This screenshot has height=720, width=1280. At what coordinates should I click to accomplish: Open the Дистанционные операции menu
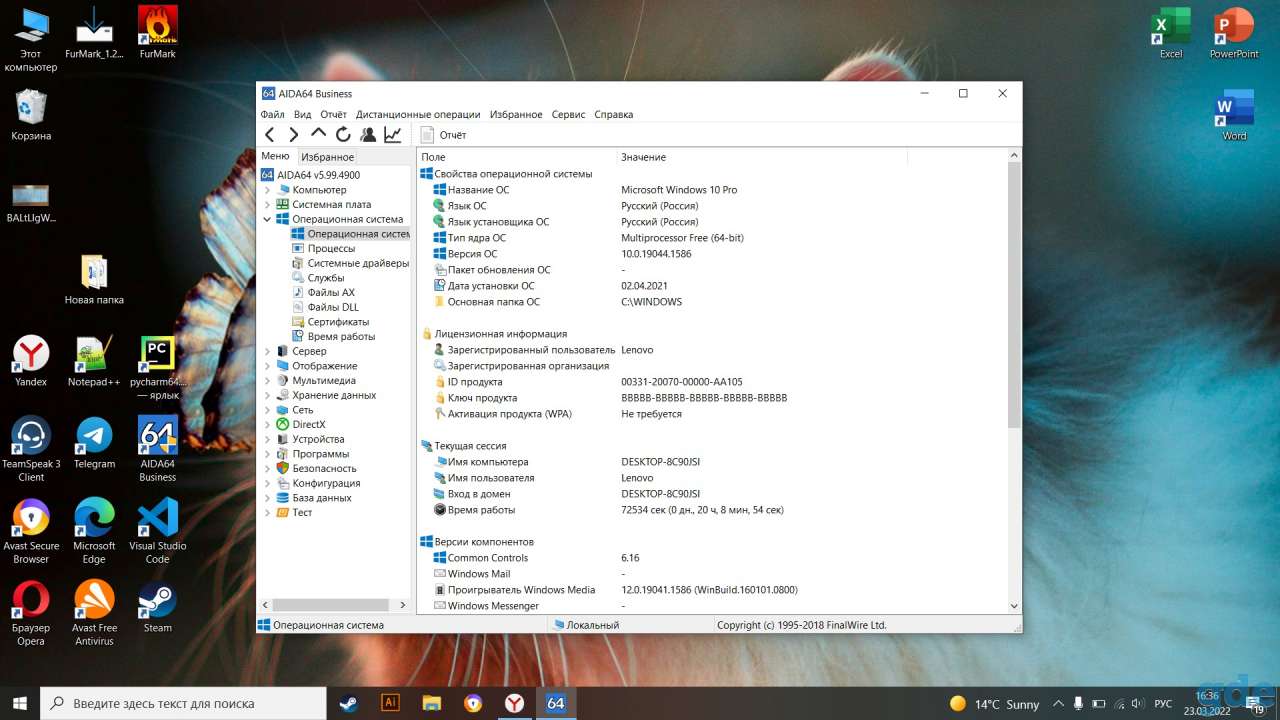418,114
